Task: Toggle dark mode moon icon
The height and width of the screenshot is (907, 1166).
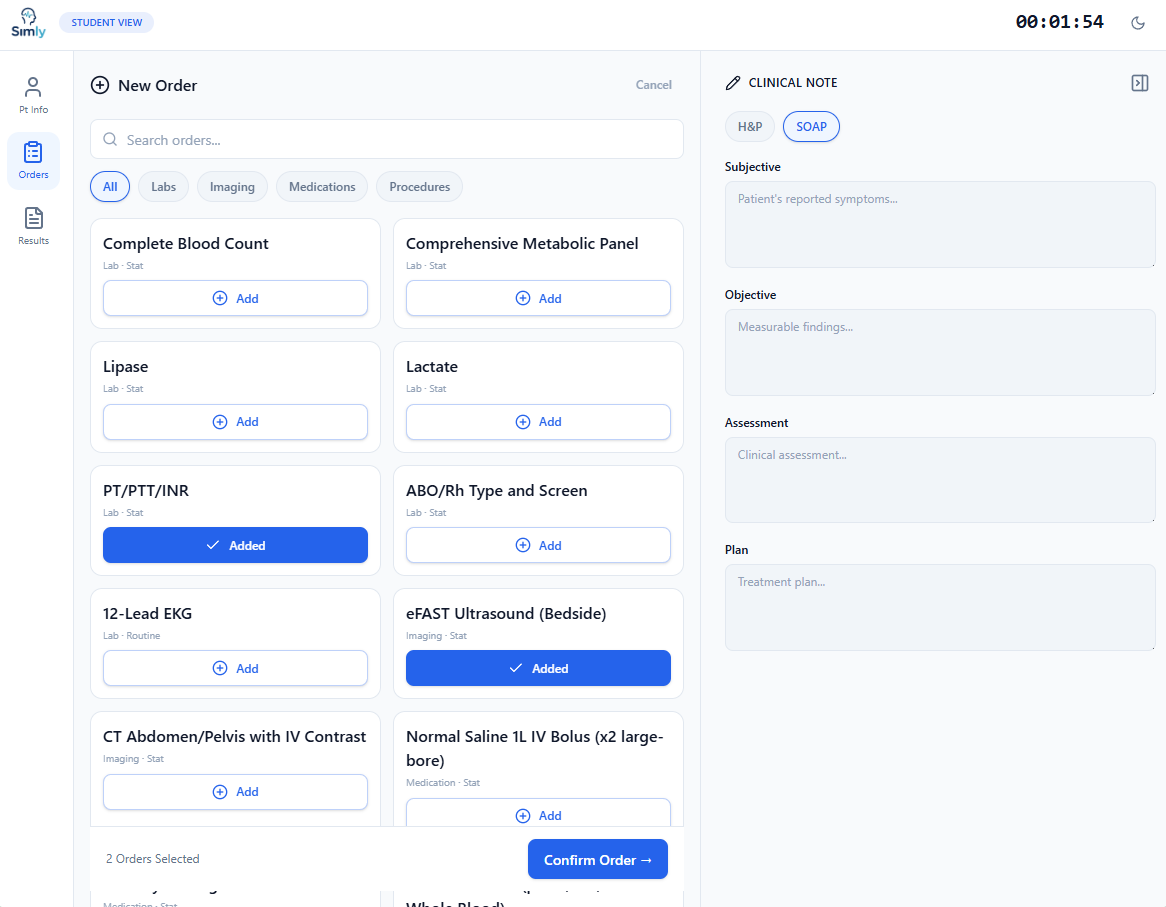Action: coord(1138,23)
